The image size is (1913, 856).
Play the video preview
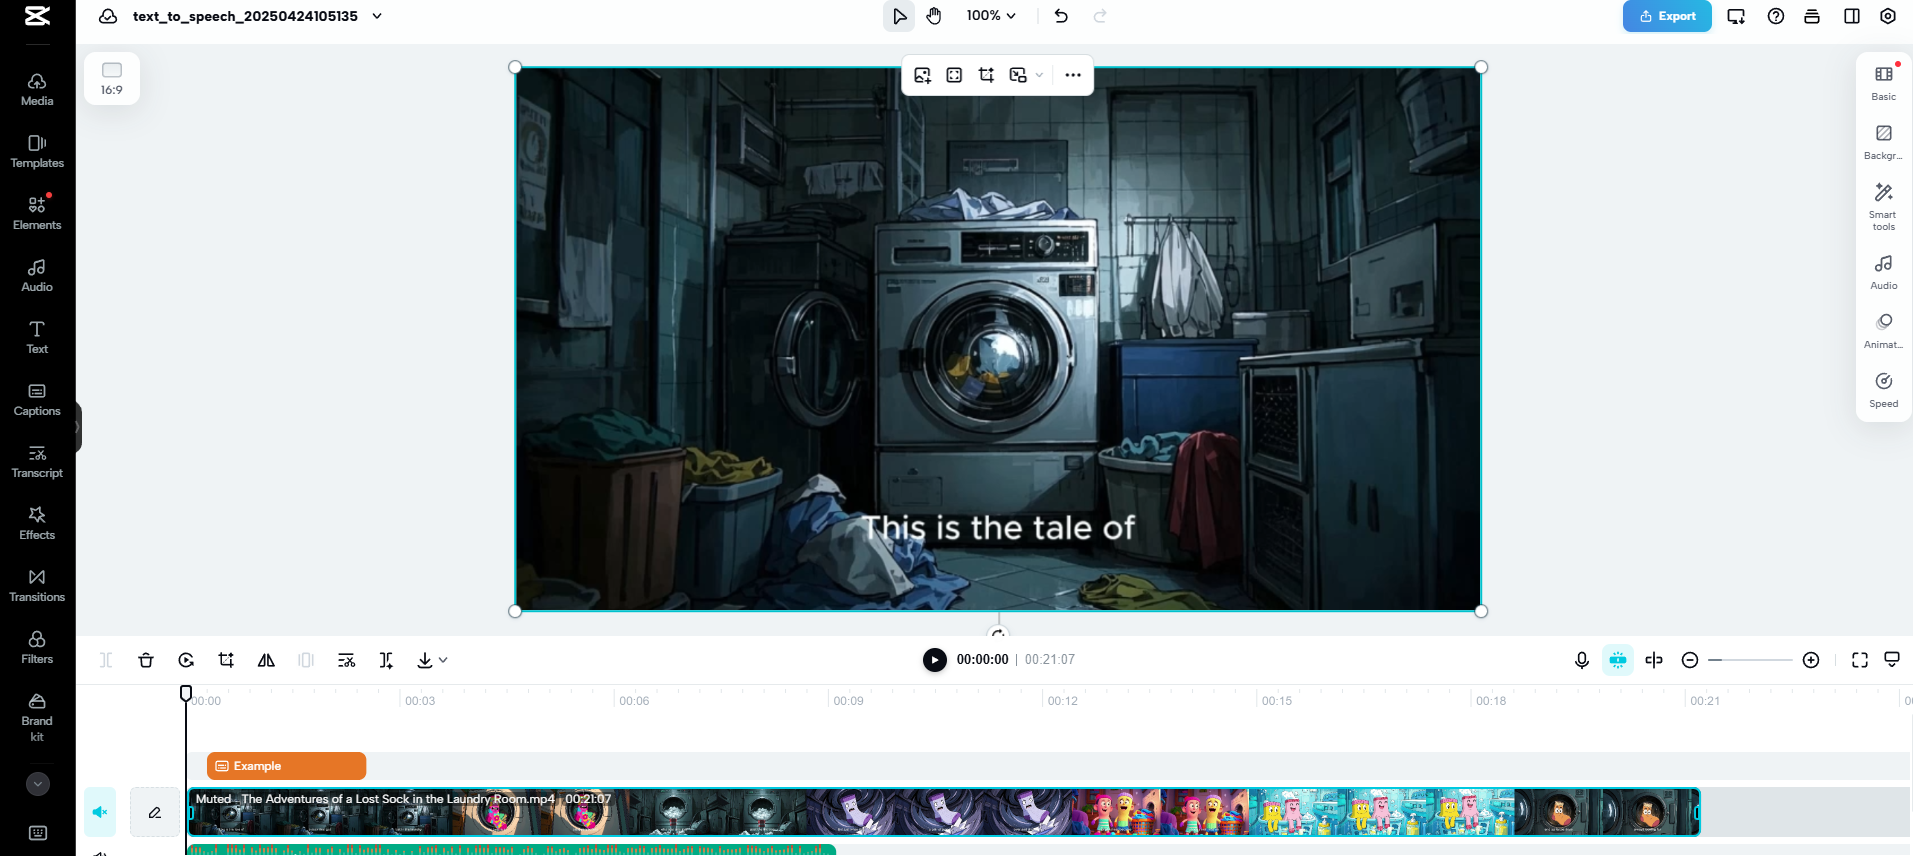pos(934,660)
